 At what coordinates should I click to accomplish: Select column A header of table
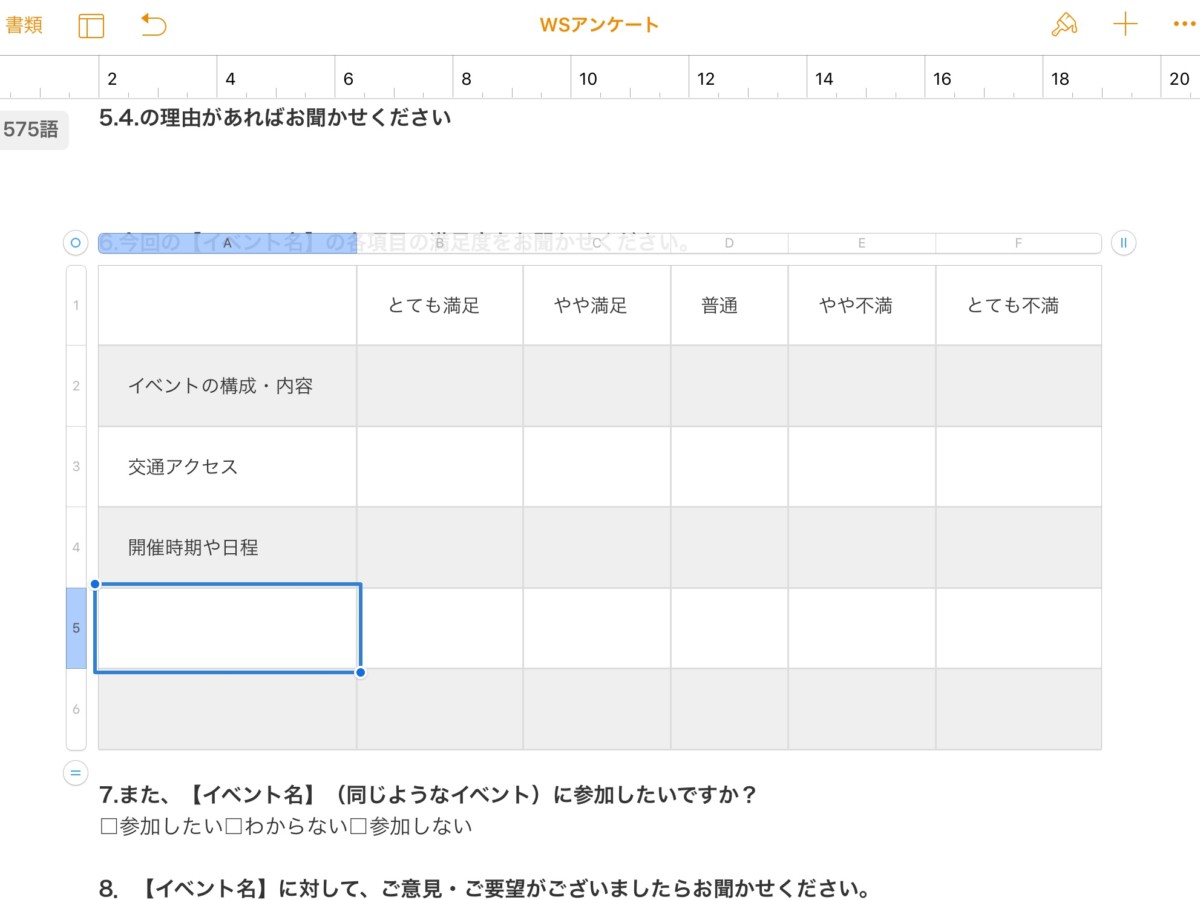227,243
